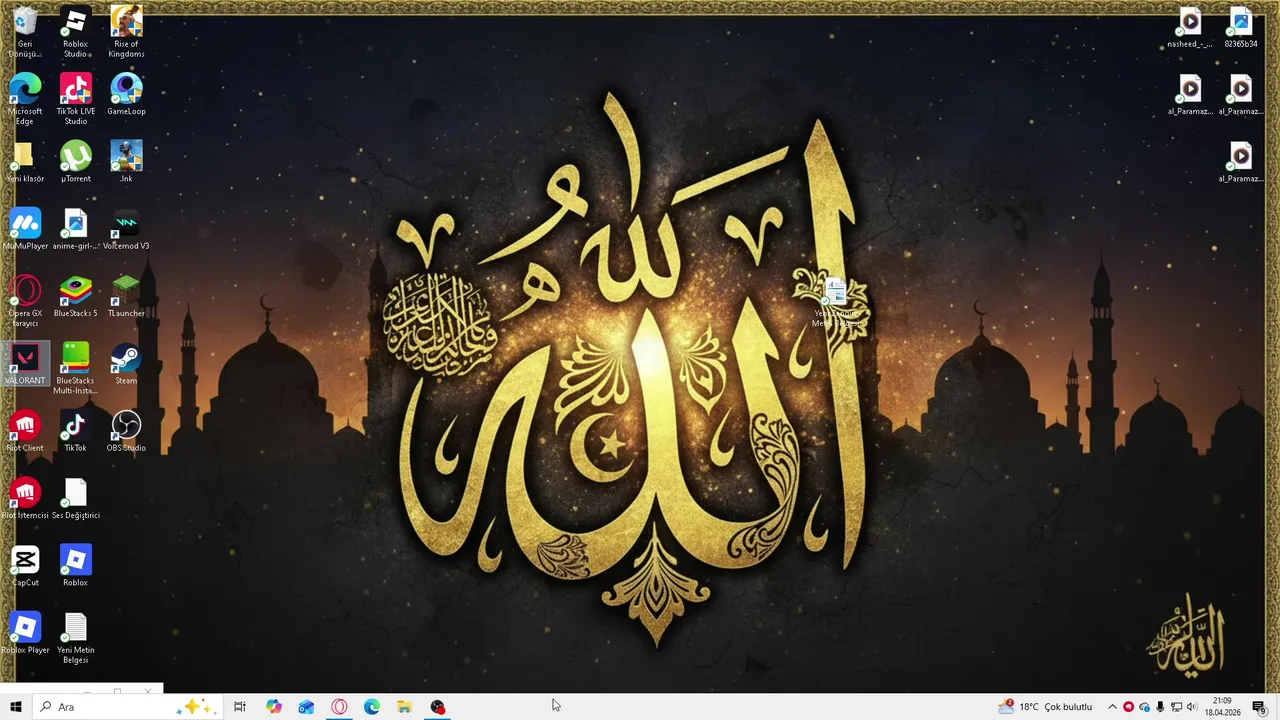The width and height of the screenshot is (1280, 720).
Task: Expand the hidden system tray icons chevron
Action: coord(1112,707)
